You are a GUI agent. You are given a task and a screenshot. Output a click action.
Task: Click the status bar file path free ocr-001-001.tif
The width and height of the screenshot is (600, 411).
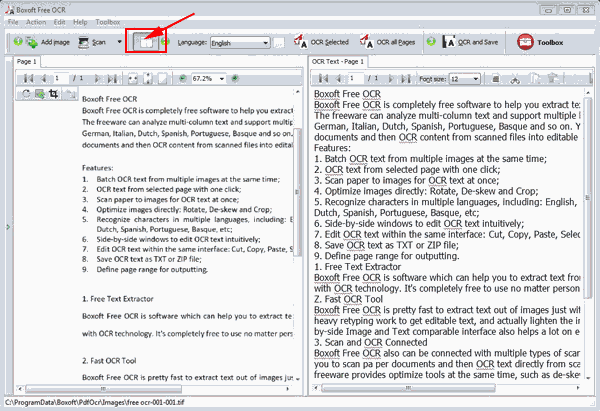pos(95,403)
